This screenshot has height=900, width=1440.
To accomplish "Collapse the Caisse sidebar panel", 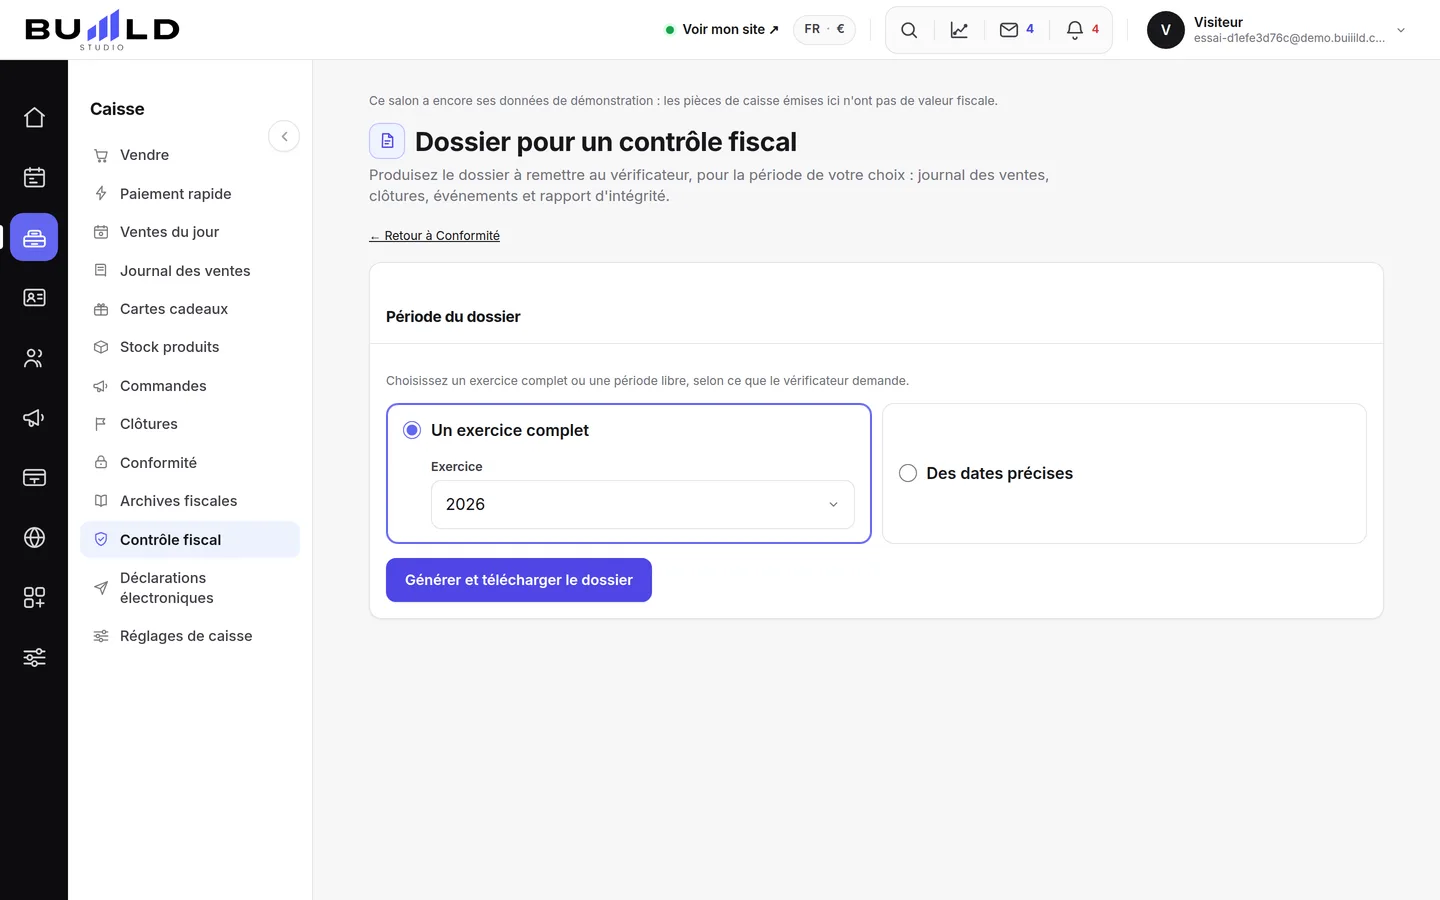I will tap(284, 136).
